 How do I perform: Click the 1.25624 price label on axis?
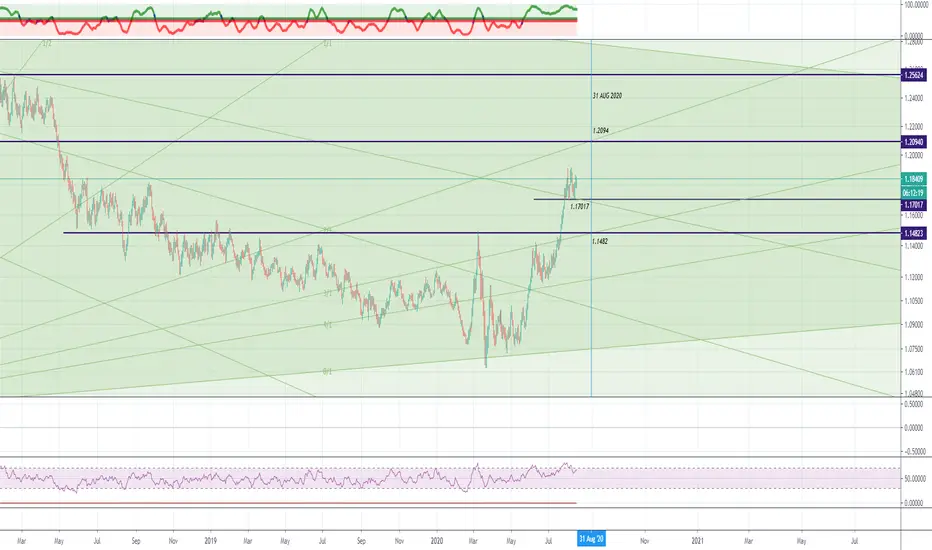point(914,75)
